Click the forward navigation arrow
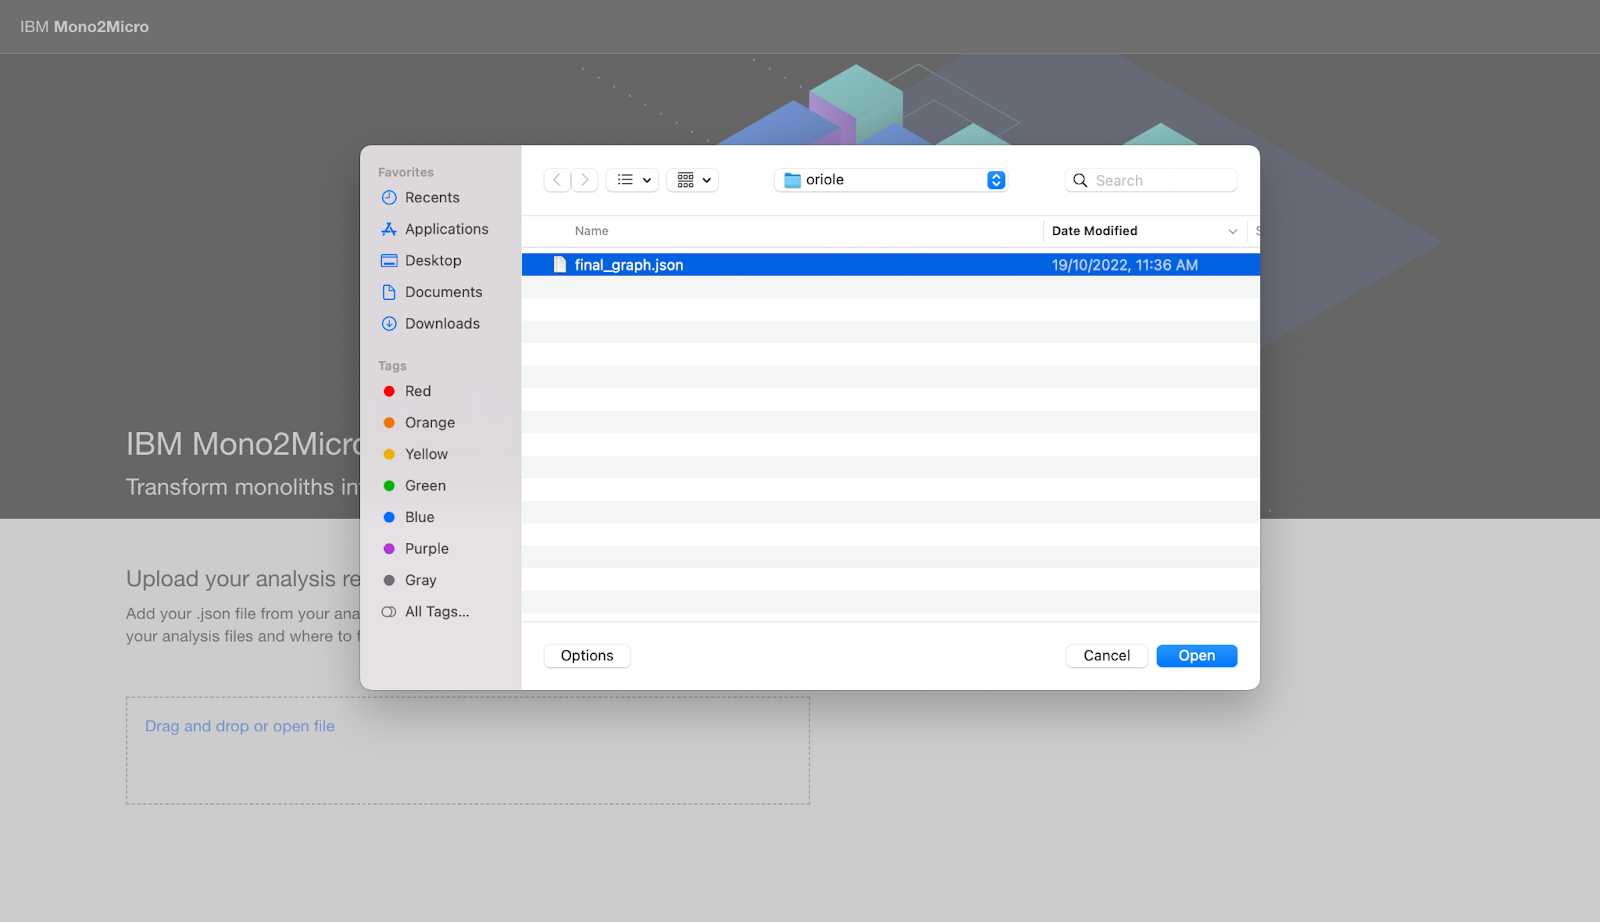This screenshot has width=1600, height=922. pos(585,180)
